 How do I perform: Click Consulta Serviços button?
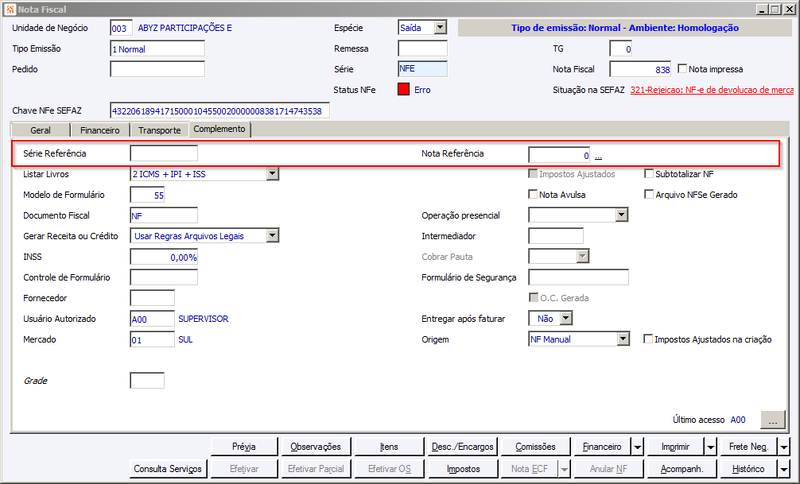click(168, 469)
